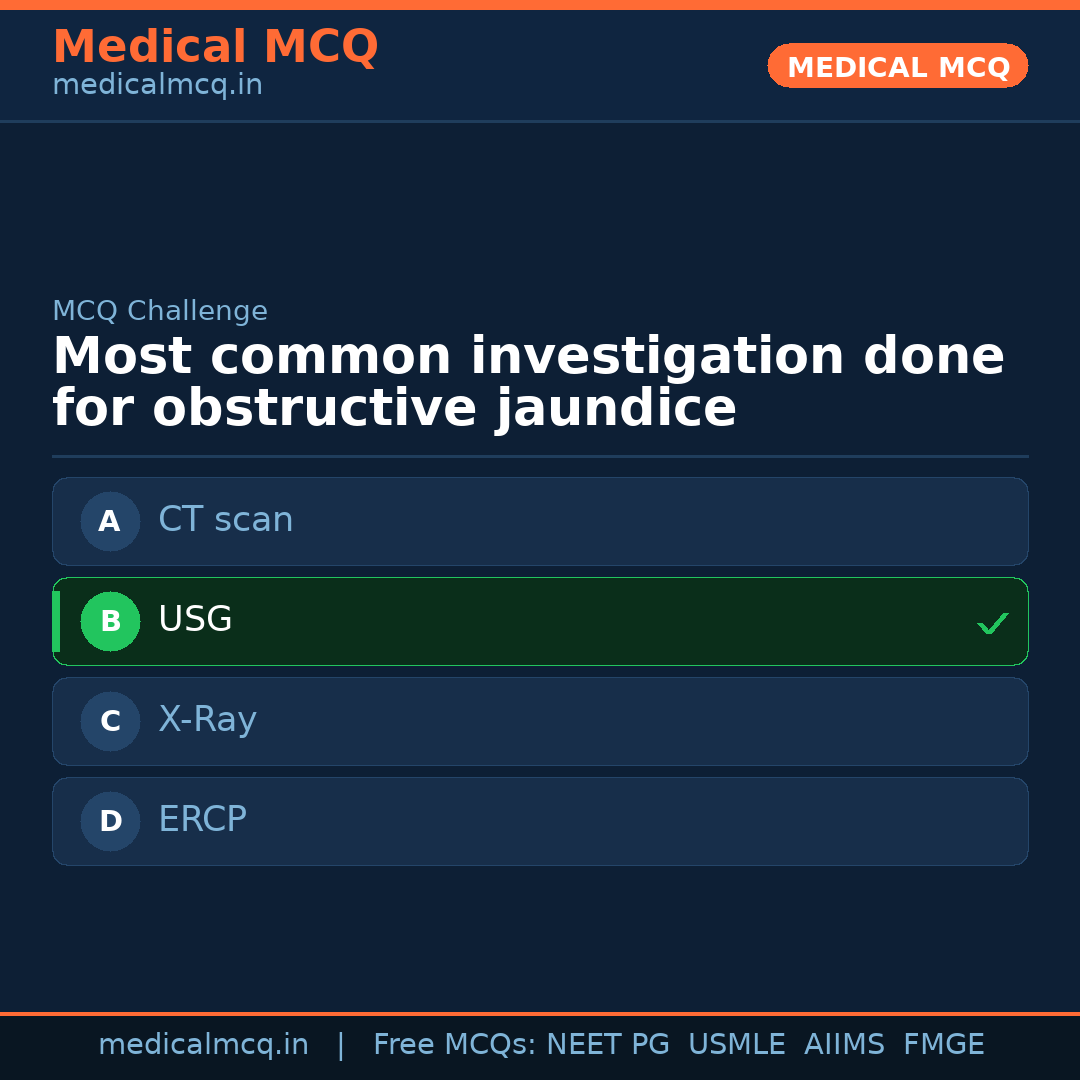Click the orange MEDICAL MCQ badge
1080x1080 pixels.
(x=897, y=66)
